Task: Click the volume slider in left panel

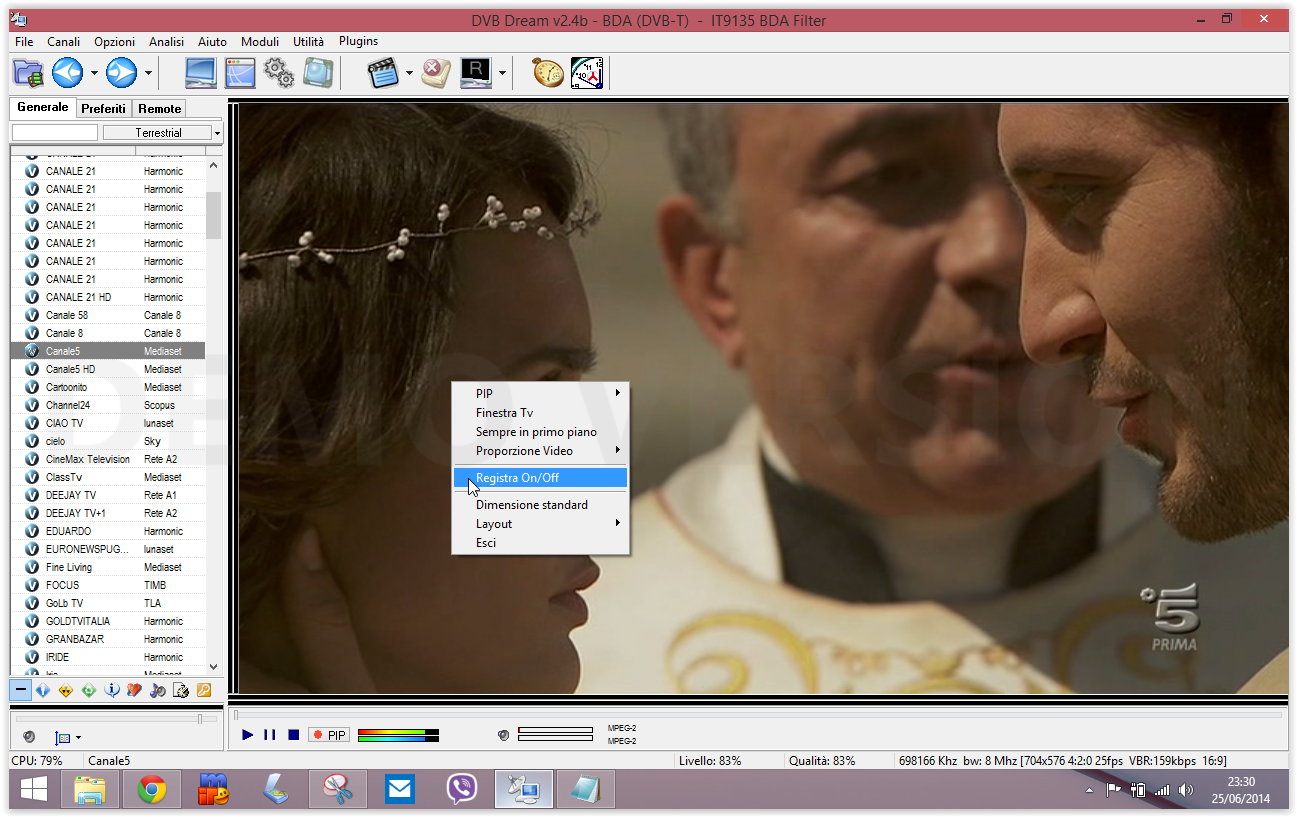Action: (117, 718)
